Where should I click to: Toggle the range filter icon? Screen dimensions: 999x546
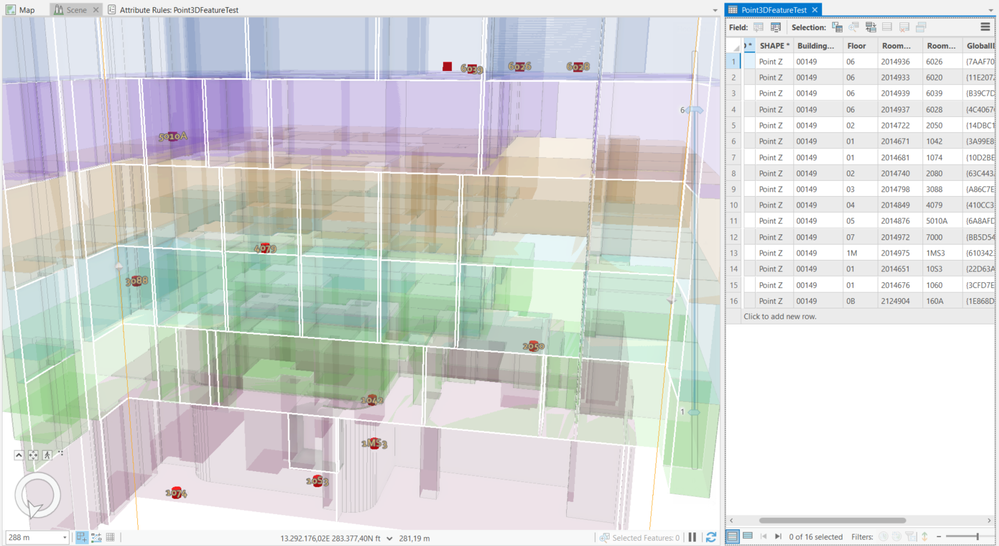click(x=896, y=536)
